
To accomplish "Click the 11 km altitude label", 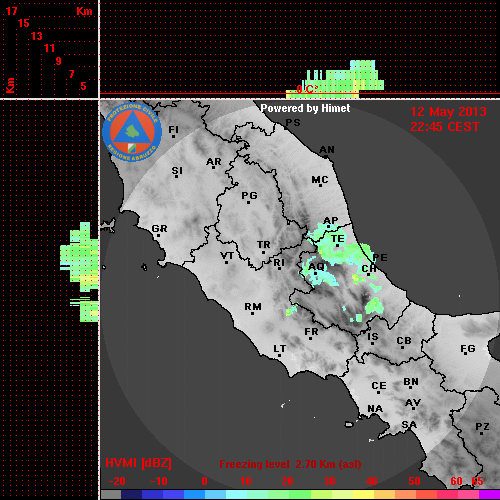I will (49, 48).
